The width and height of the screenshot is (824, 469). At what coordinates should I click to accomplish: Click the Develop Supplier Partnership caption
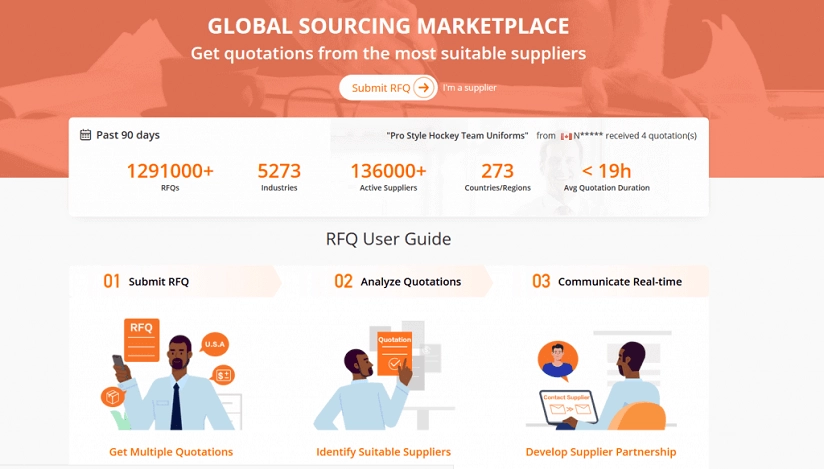pyautogui.click(x=601, y=452)
